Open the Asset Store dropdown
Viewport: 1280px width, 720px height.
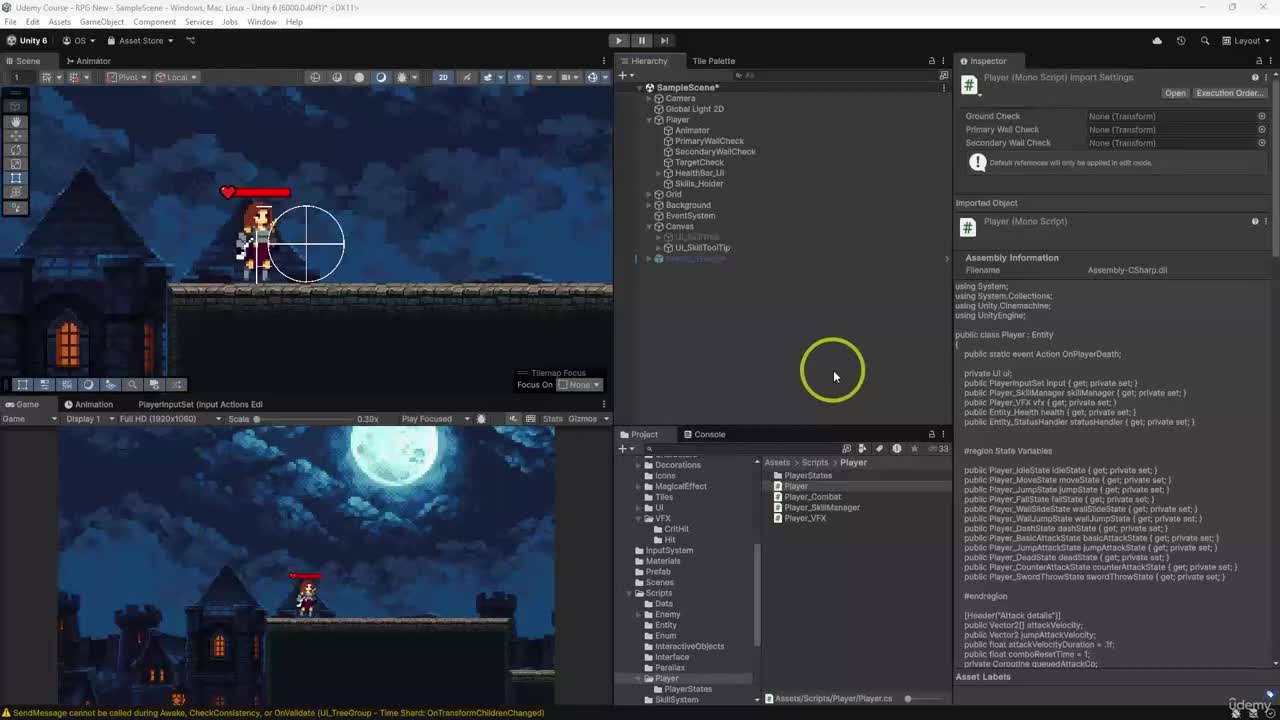pos(140,41)
